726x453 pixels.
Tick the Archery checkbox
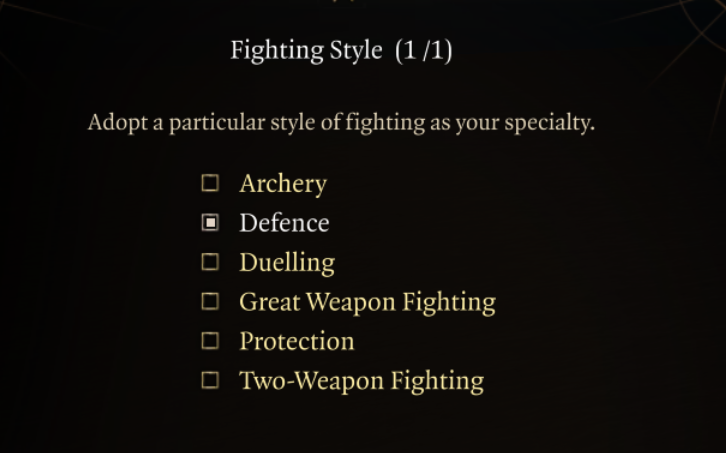tap(210, 183)
